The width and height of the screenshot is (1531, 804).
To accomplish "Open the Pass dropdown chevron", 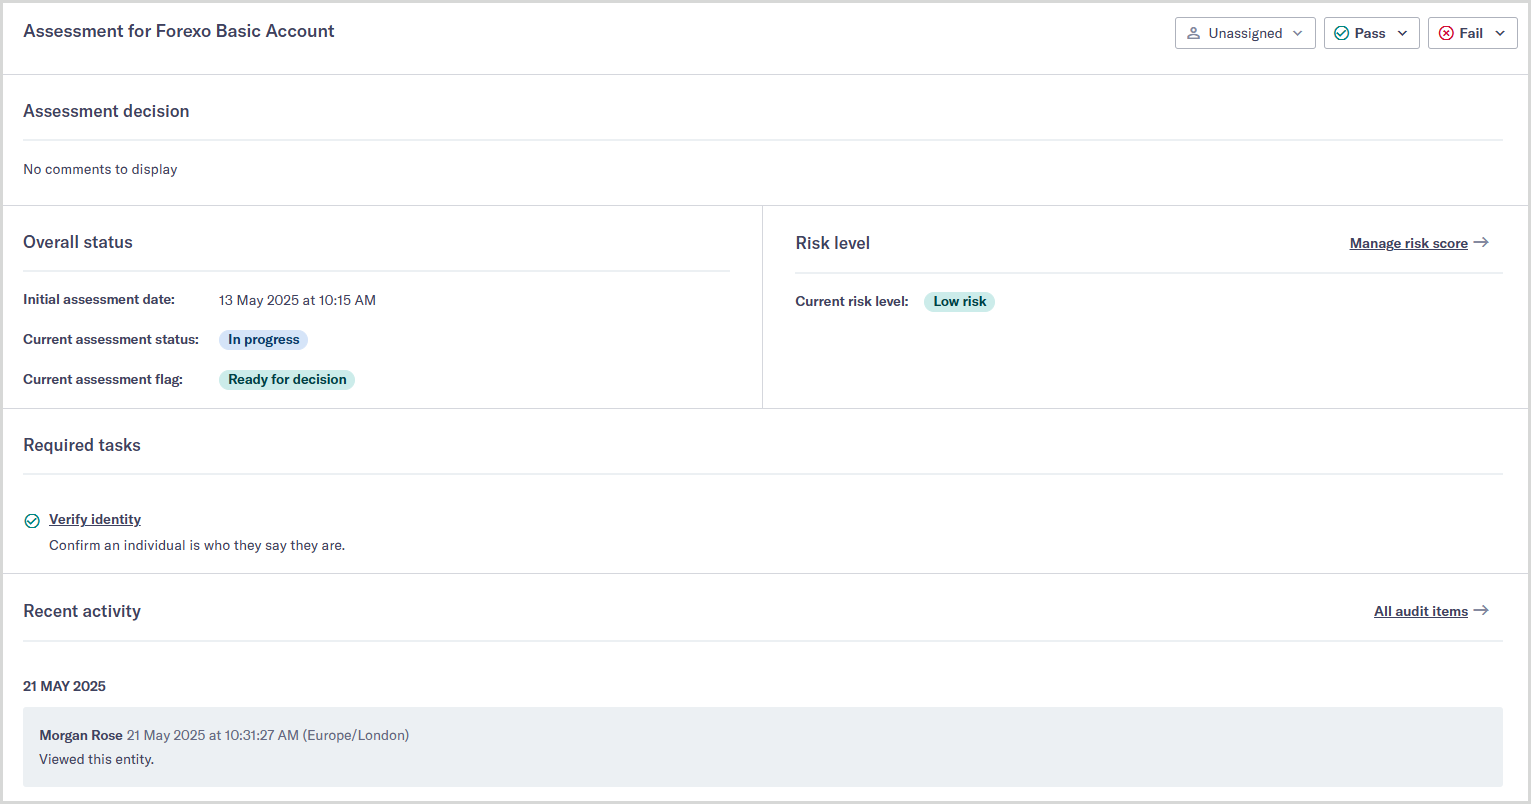I will pyautogui.click(x=1402, y=33).
